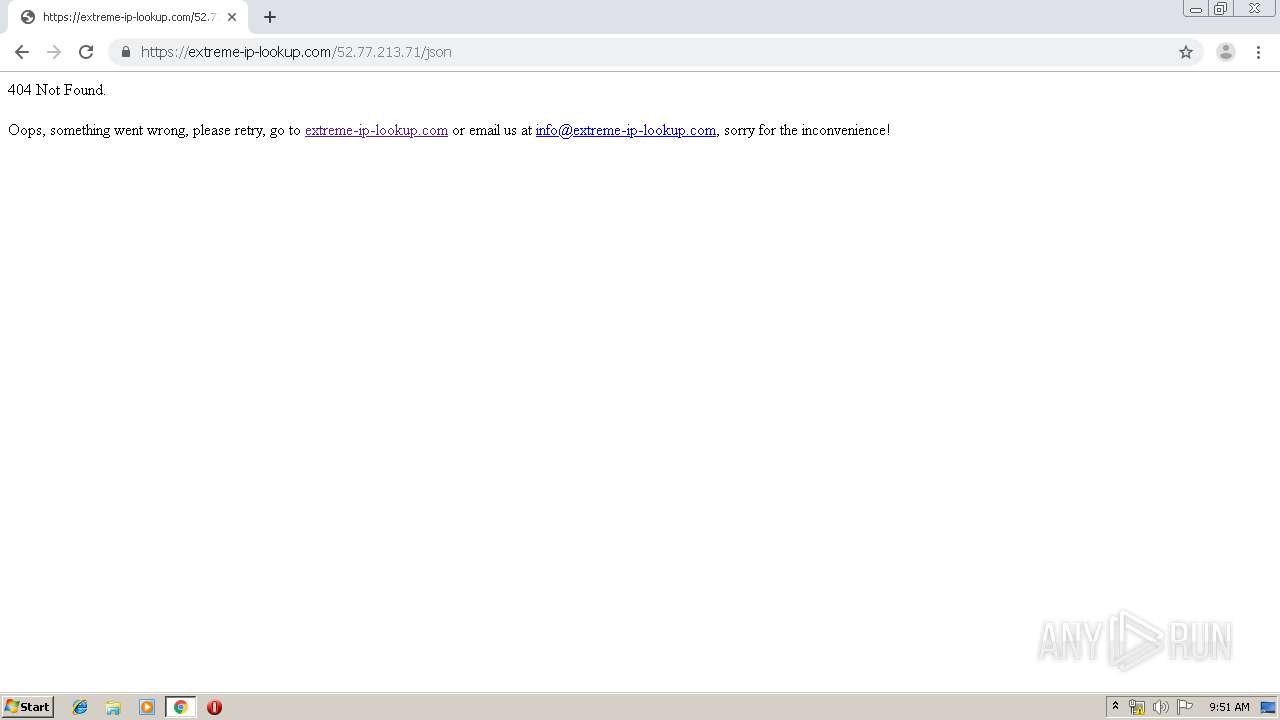Email info@extreme-ip-lookup.com link

click(x=626, y=130)
